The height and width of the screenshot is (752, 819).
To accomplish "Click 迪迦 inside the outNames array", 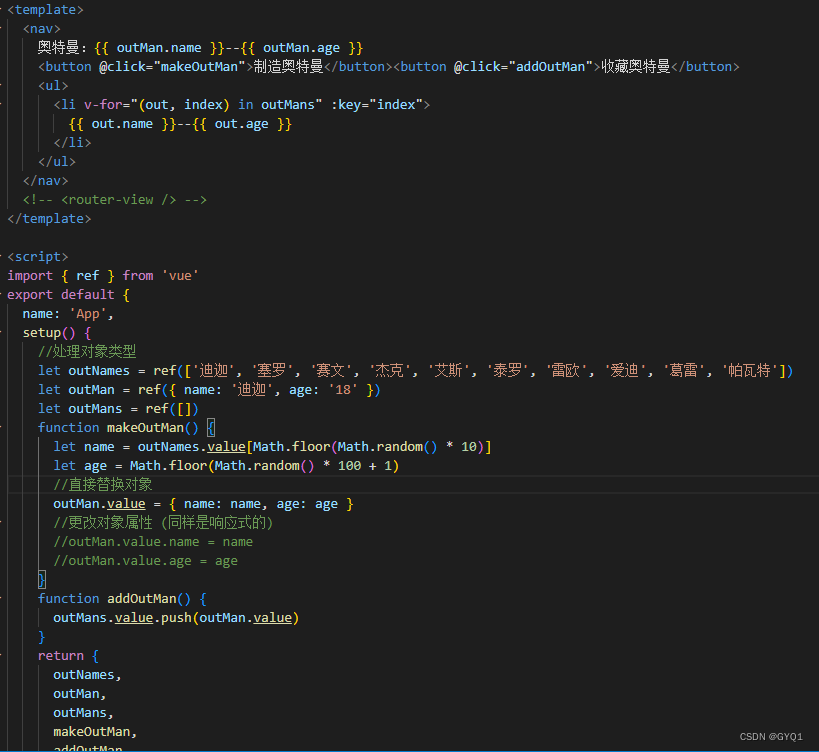I will point(215,370).
